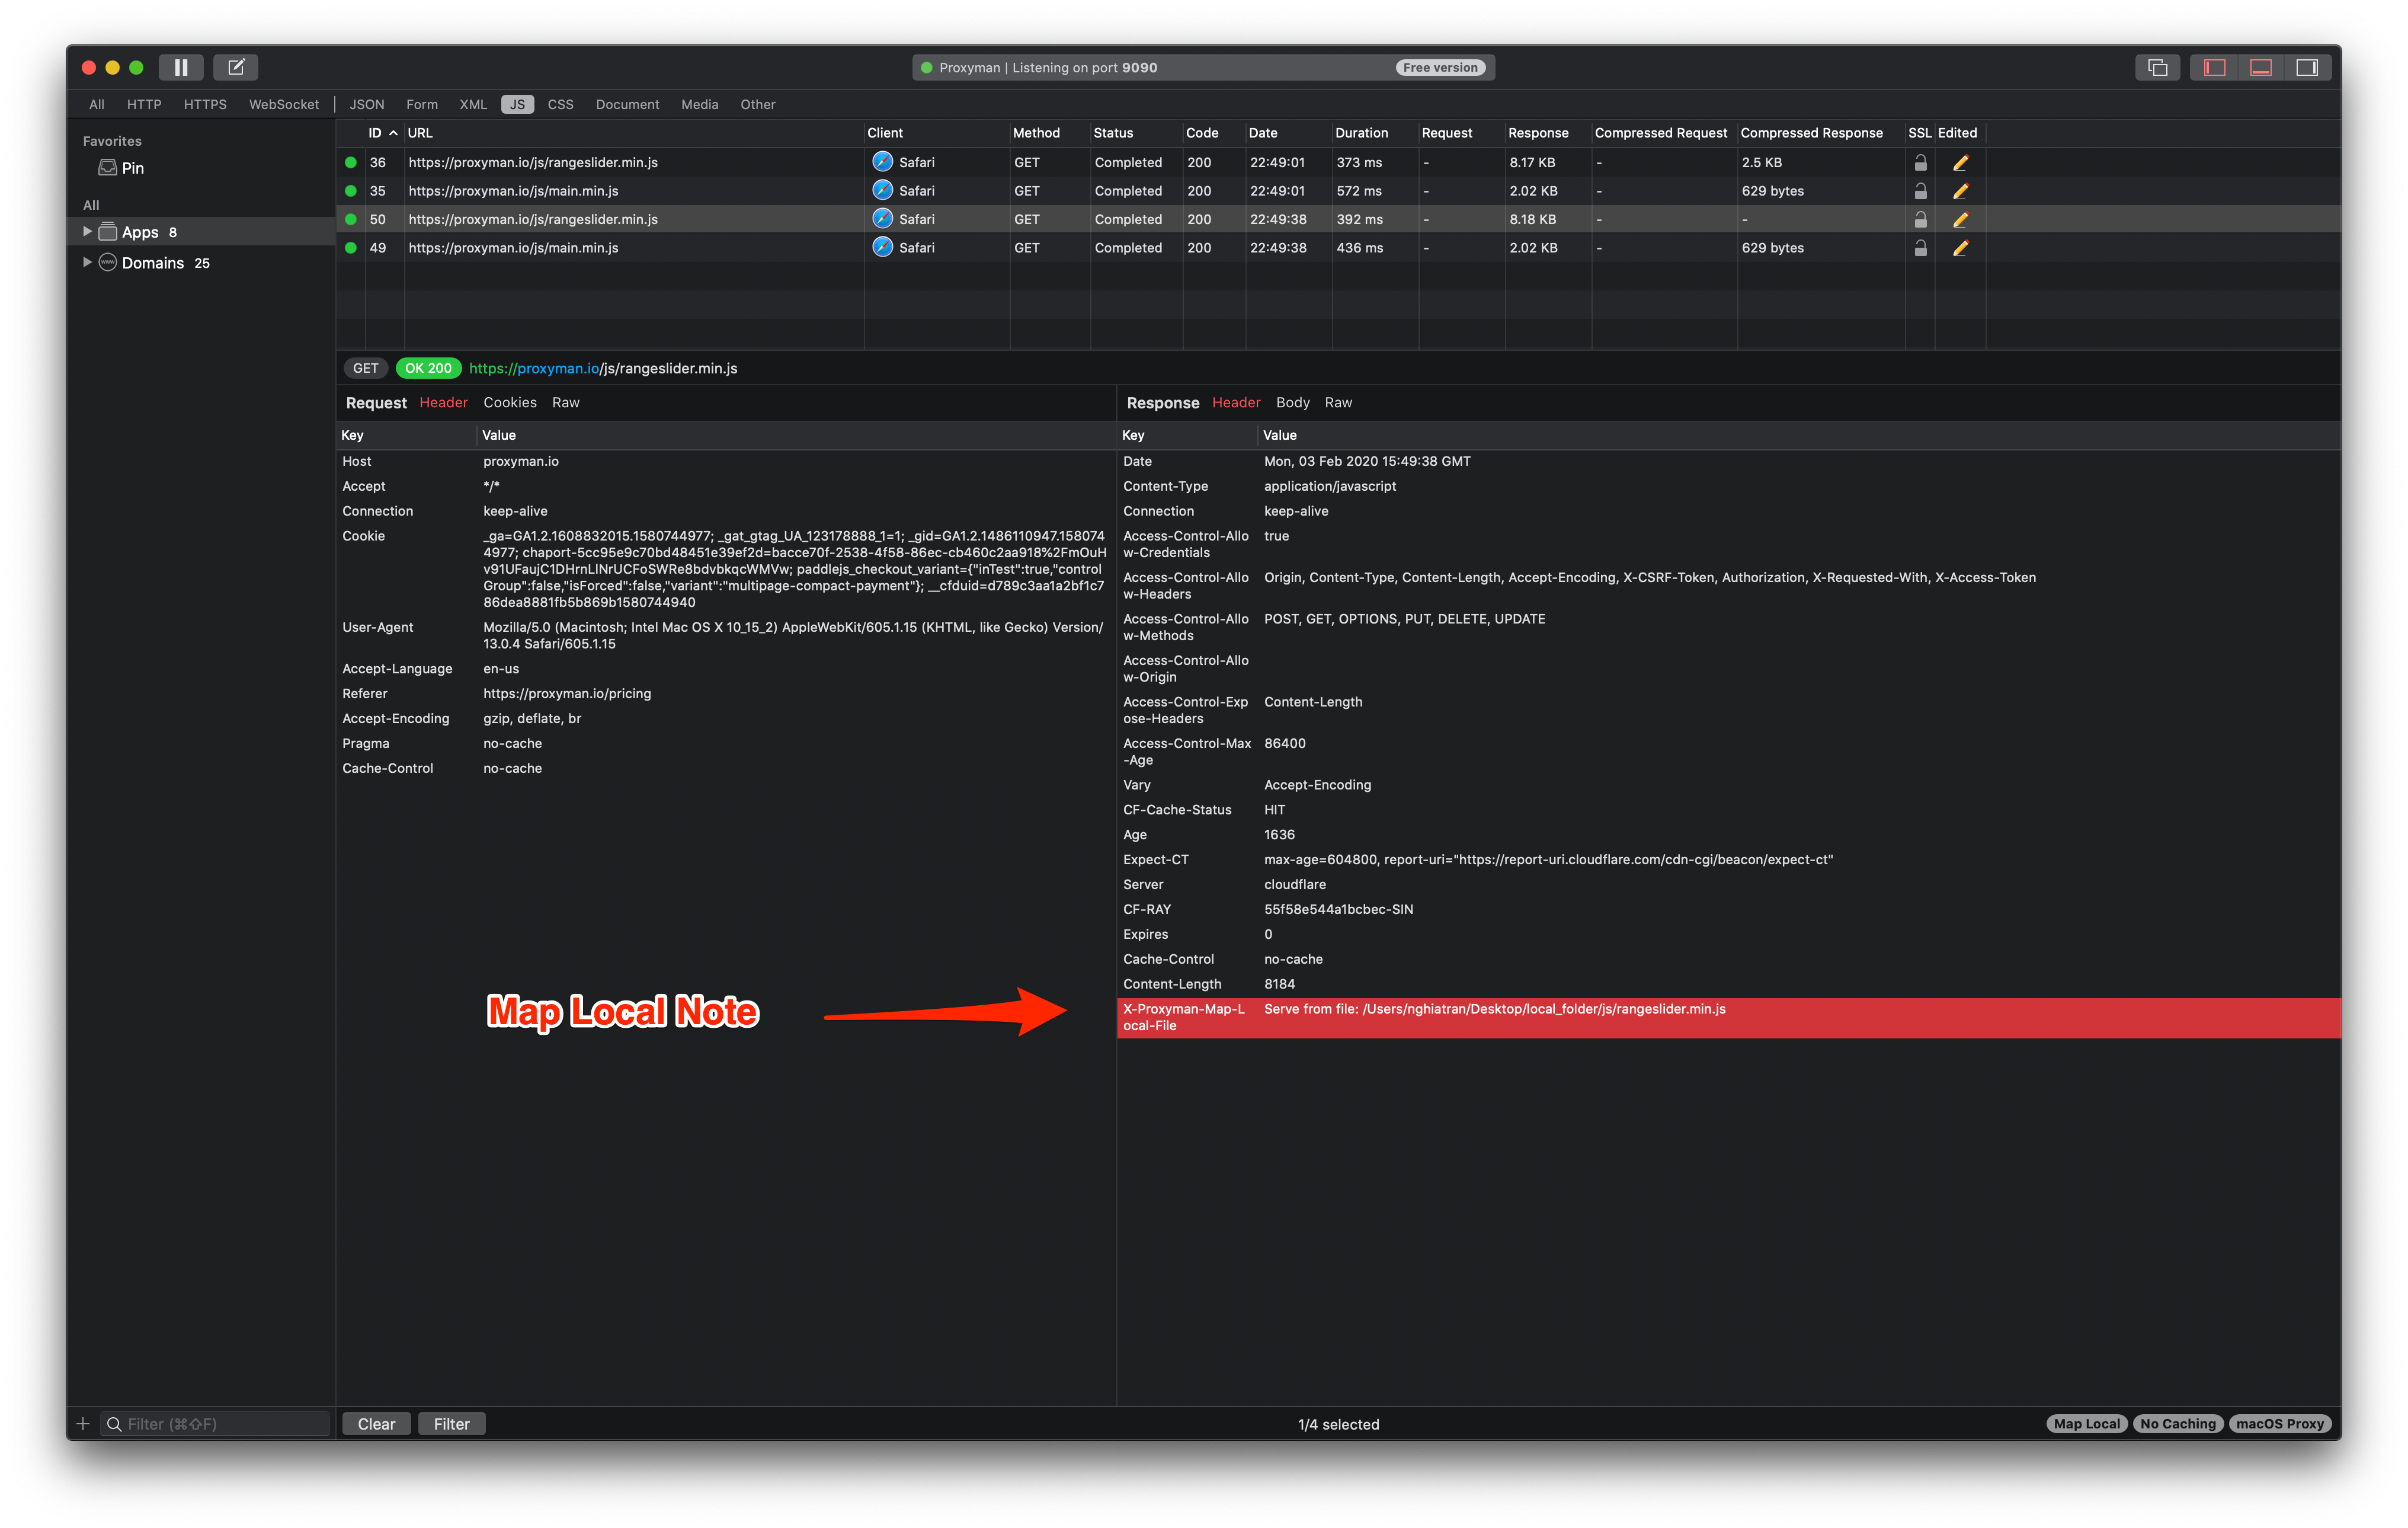Pause traffic capturing with the pause icon

click(181, 67)
